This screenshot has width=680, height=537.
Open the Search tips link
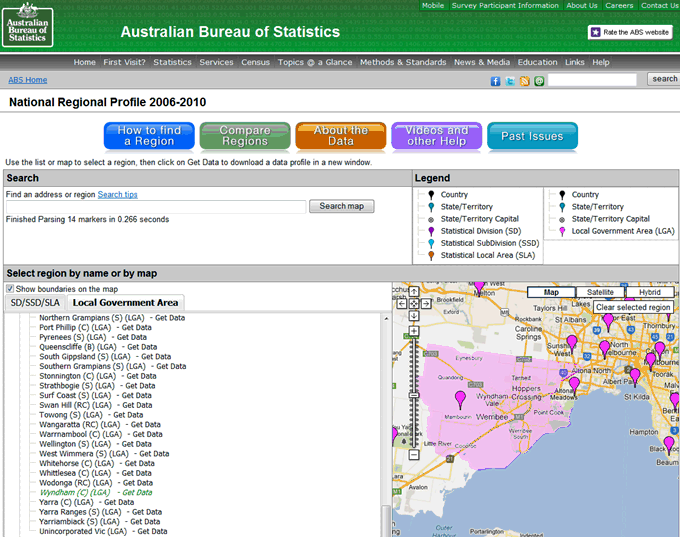coord(118,194)
